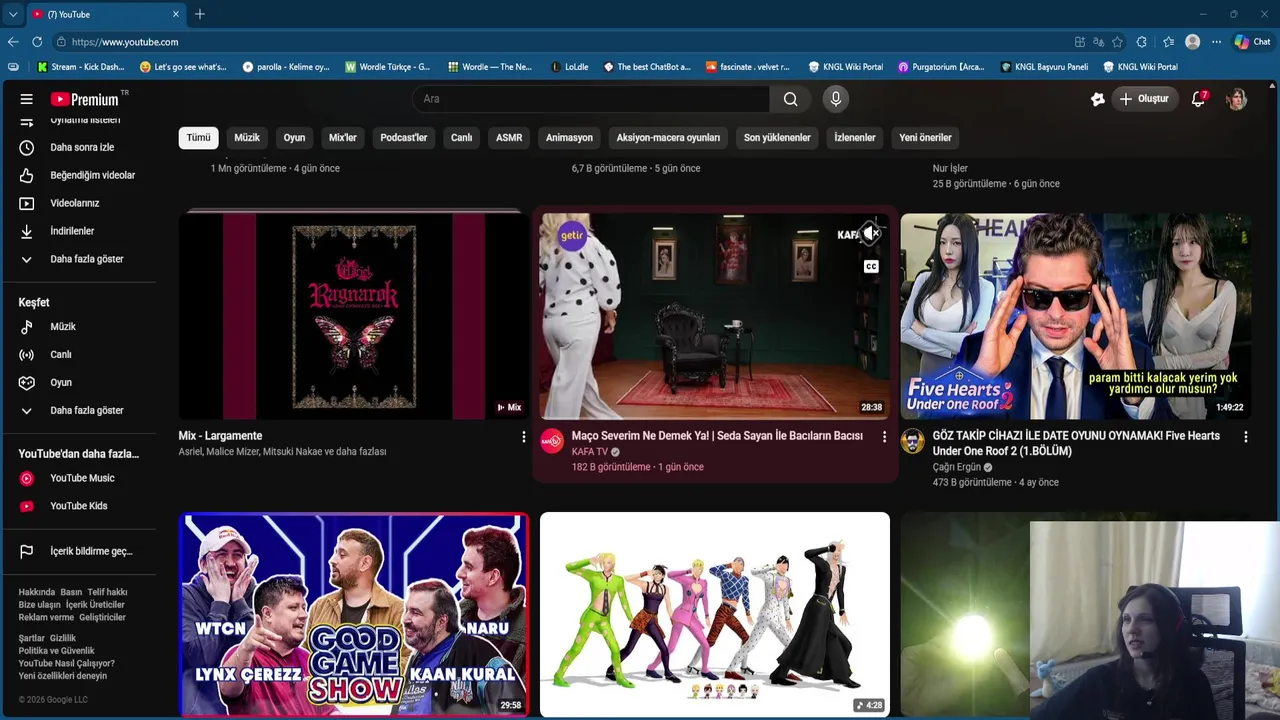The width and height of the screenshot is (1280, 720).
Task: Go back with the browser back arrow
Action: coord(13,42)
